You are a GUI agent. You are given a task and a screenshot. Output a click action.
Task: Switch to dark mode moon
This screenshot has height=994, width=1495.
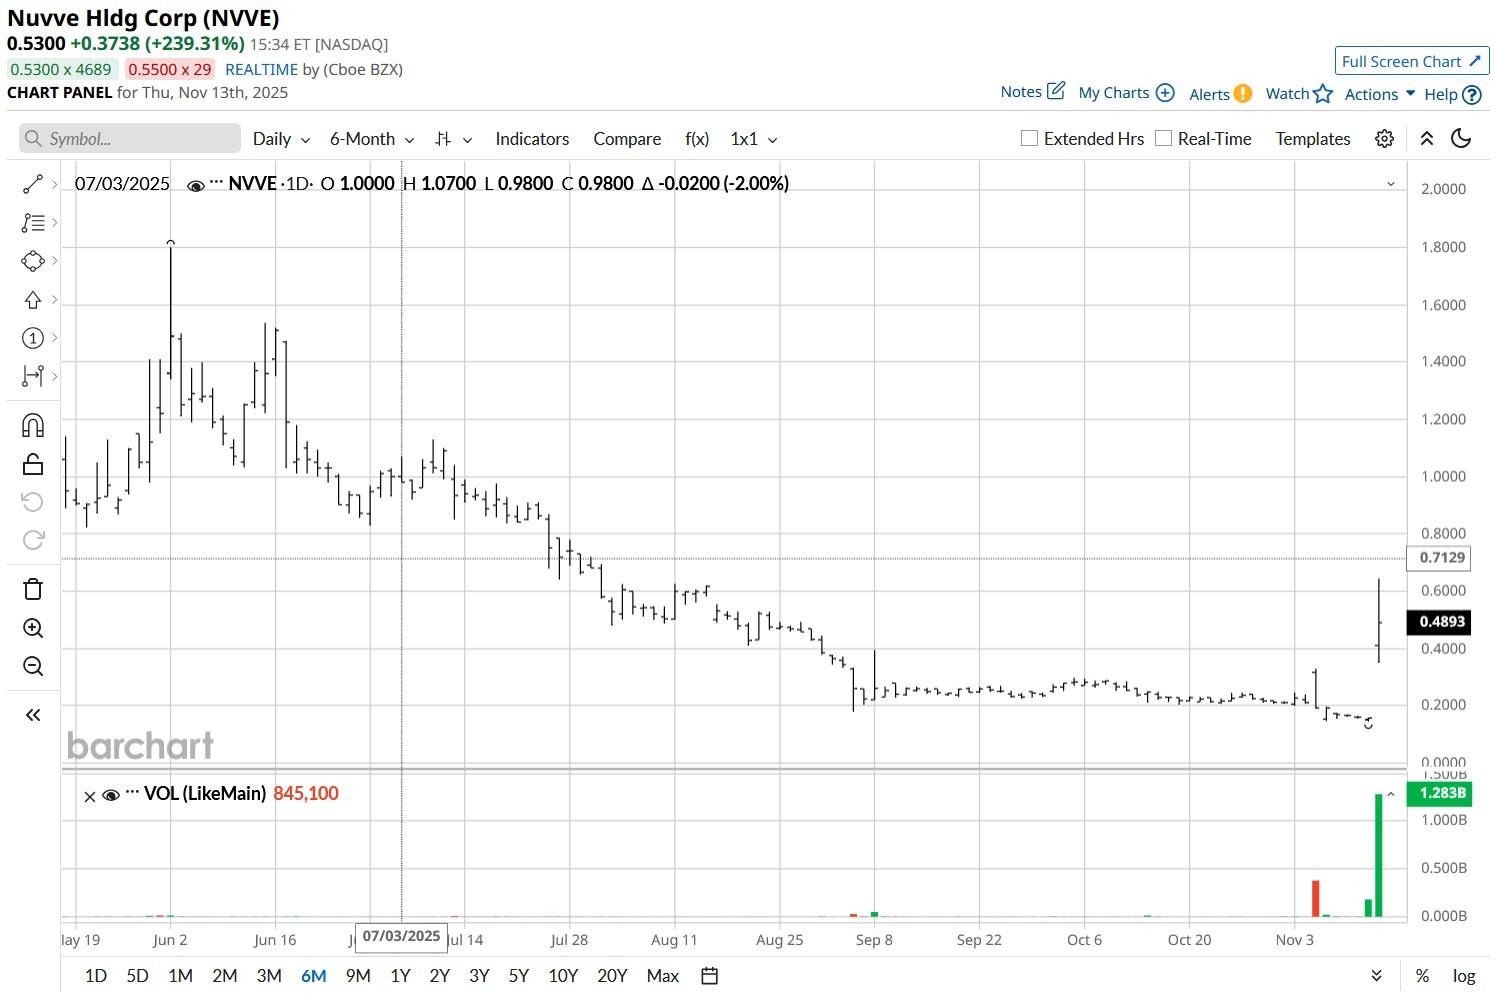(x=1461, y=139)
